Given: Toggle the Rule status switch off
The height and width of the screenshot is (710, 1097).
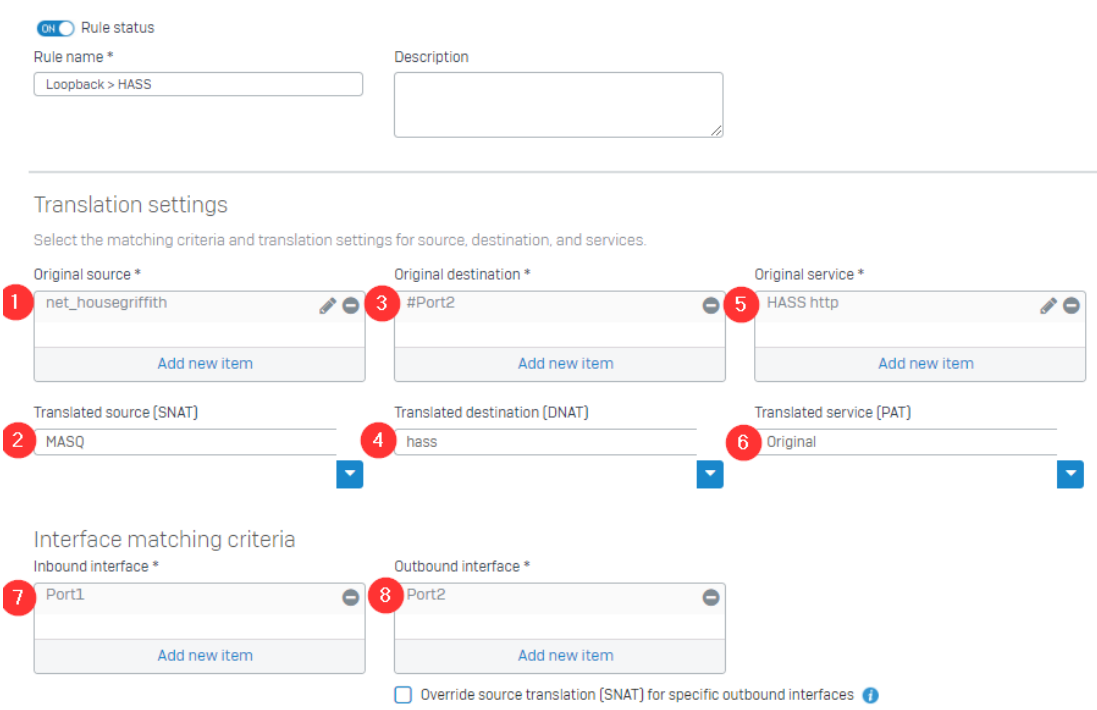Looking at the screenshot, I should click(55, 28).
